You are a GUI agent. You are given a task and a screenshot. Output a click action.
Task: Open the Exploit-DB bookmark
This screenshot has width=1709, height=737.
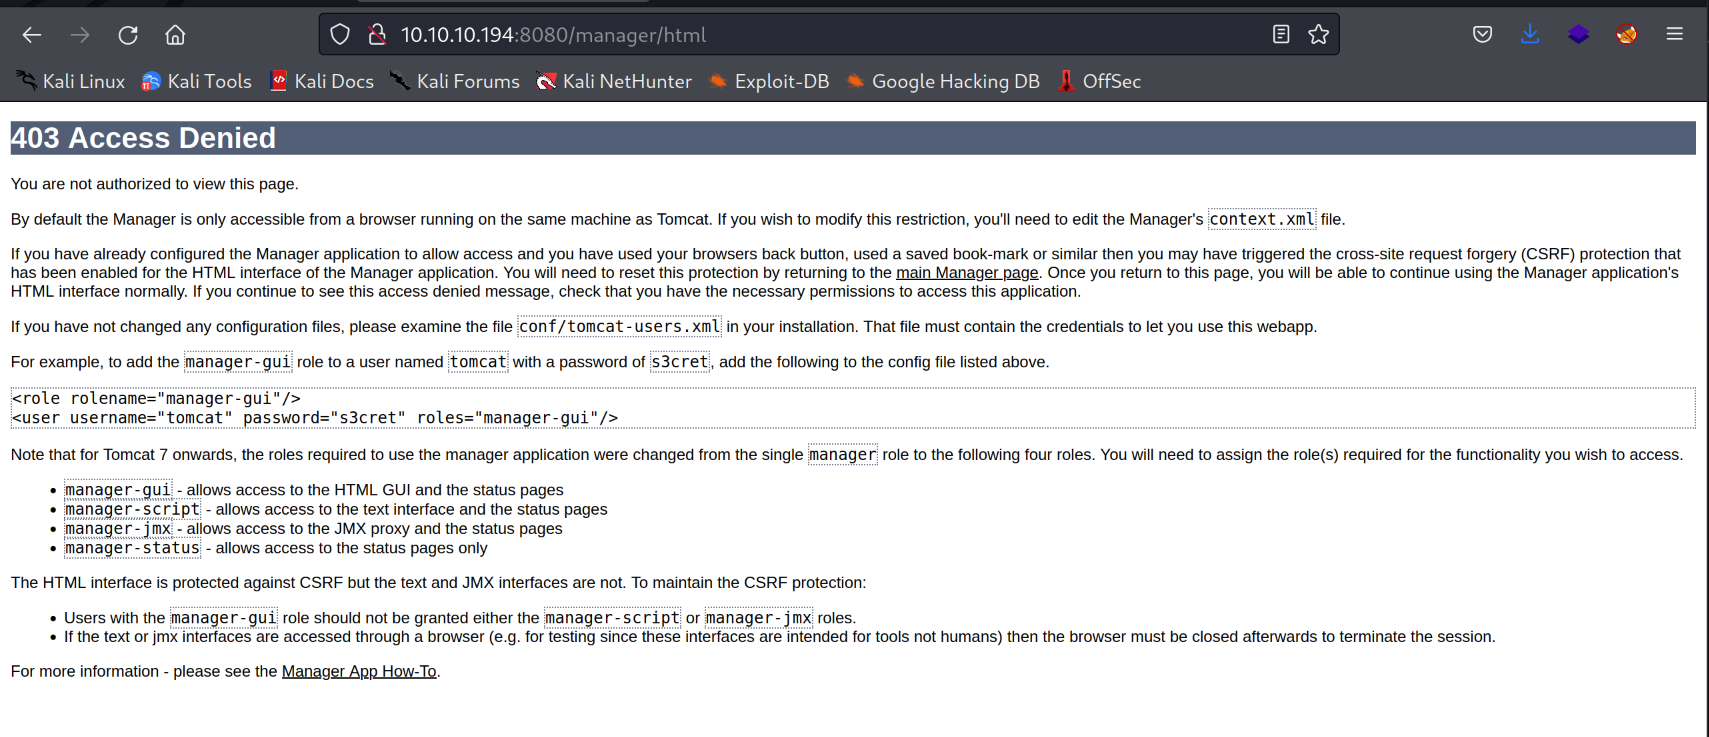769,82
